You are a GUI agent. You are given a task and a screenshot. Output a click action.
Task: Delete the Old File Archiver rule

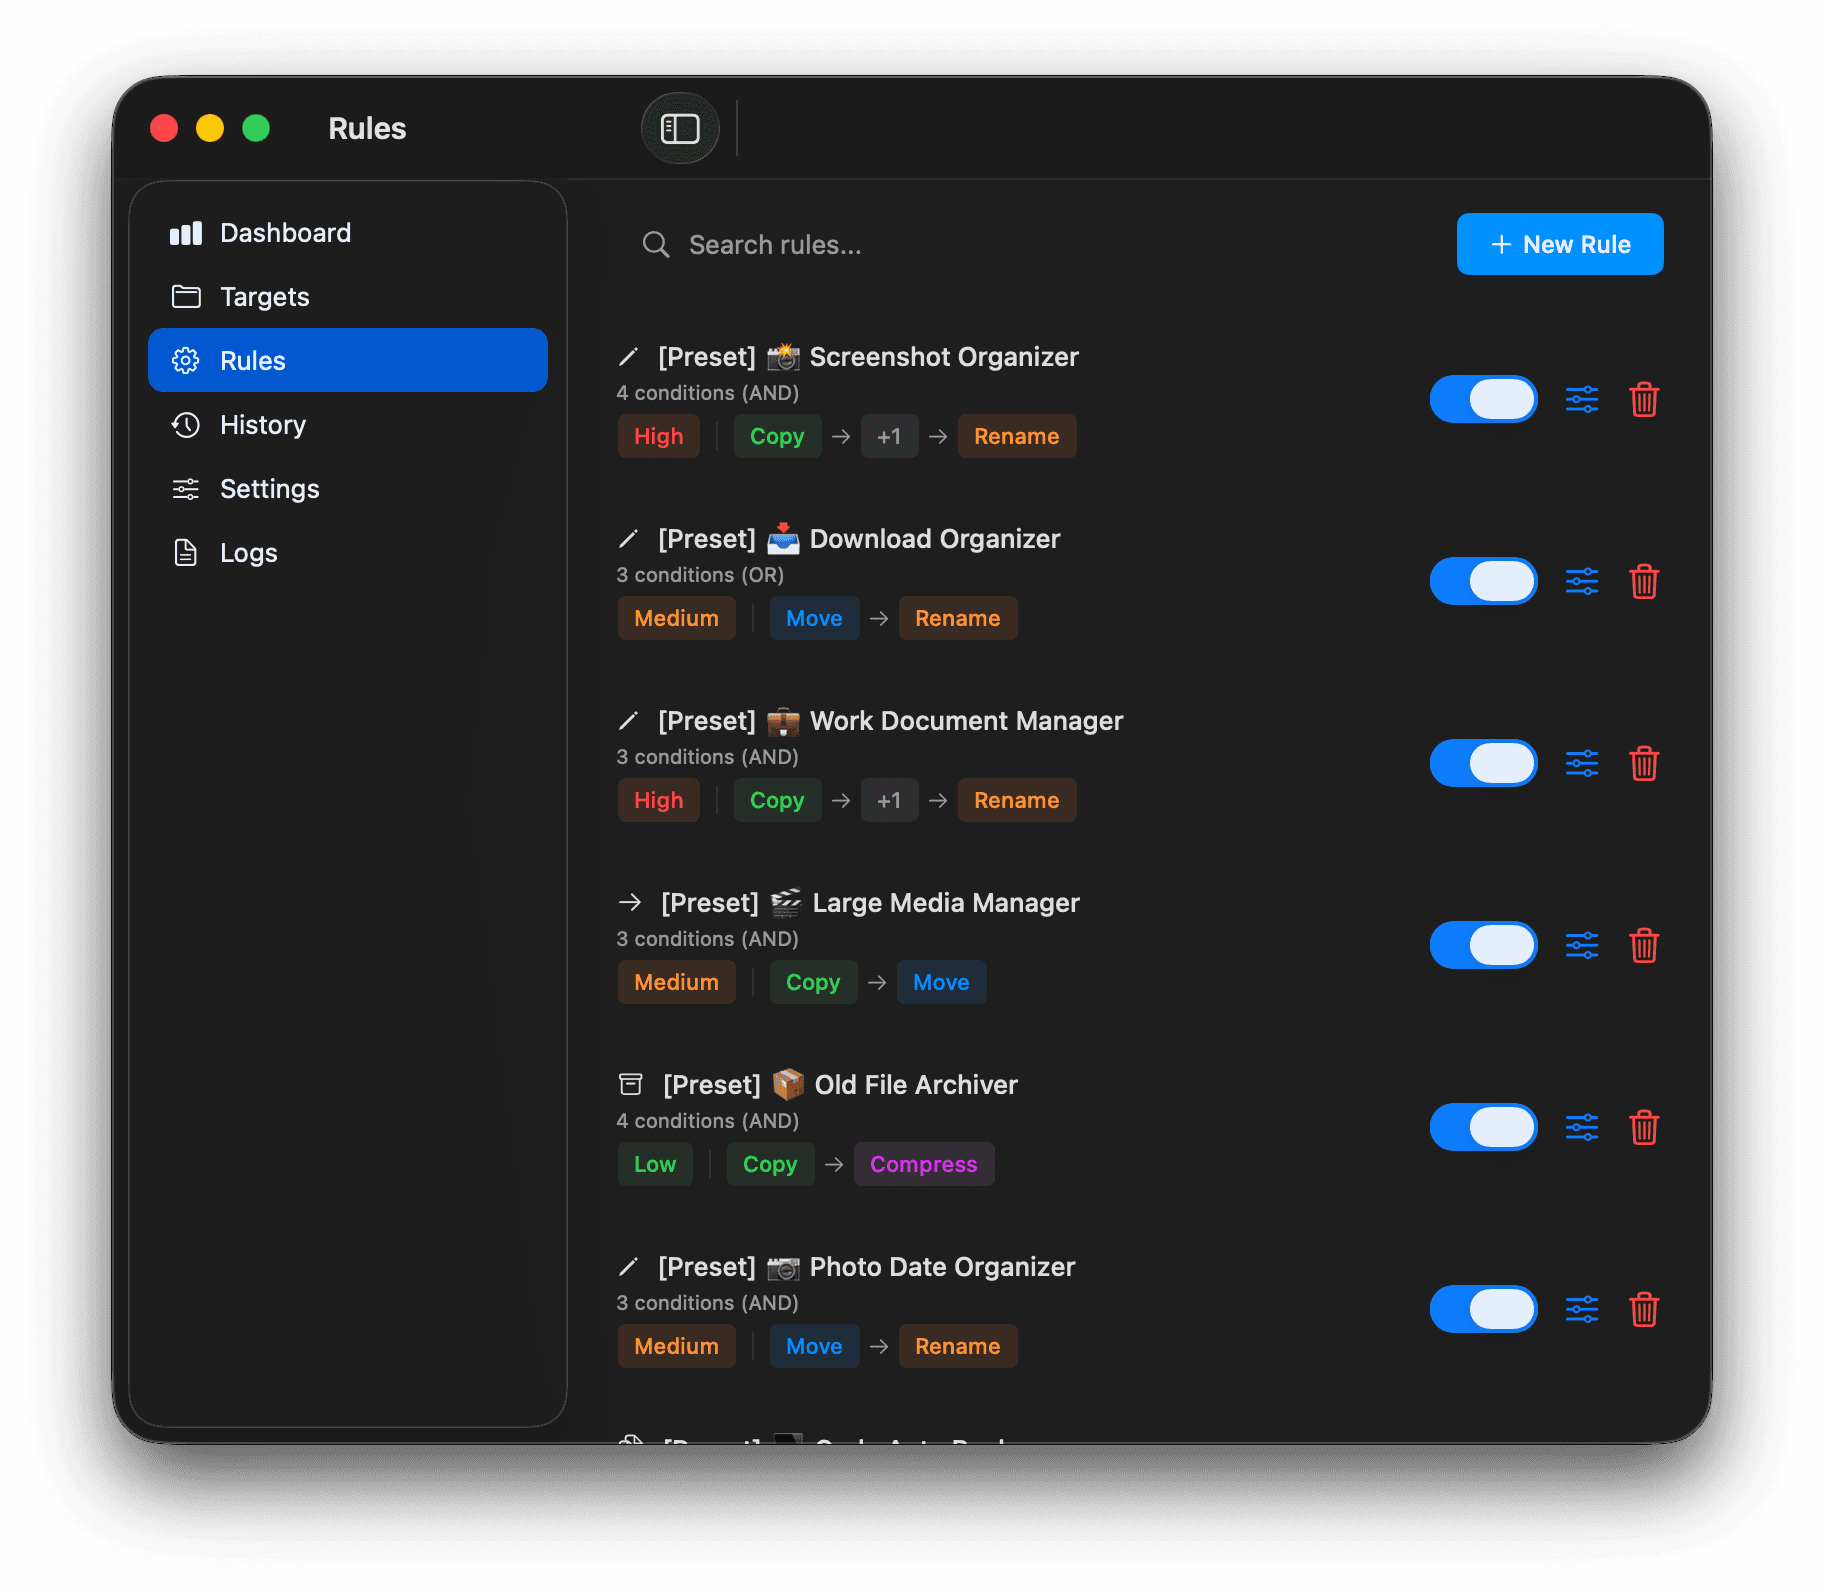click(1645, 1127)
